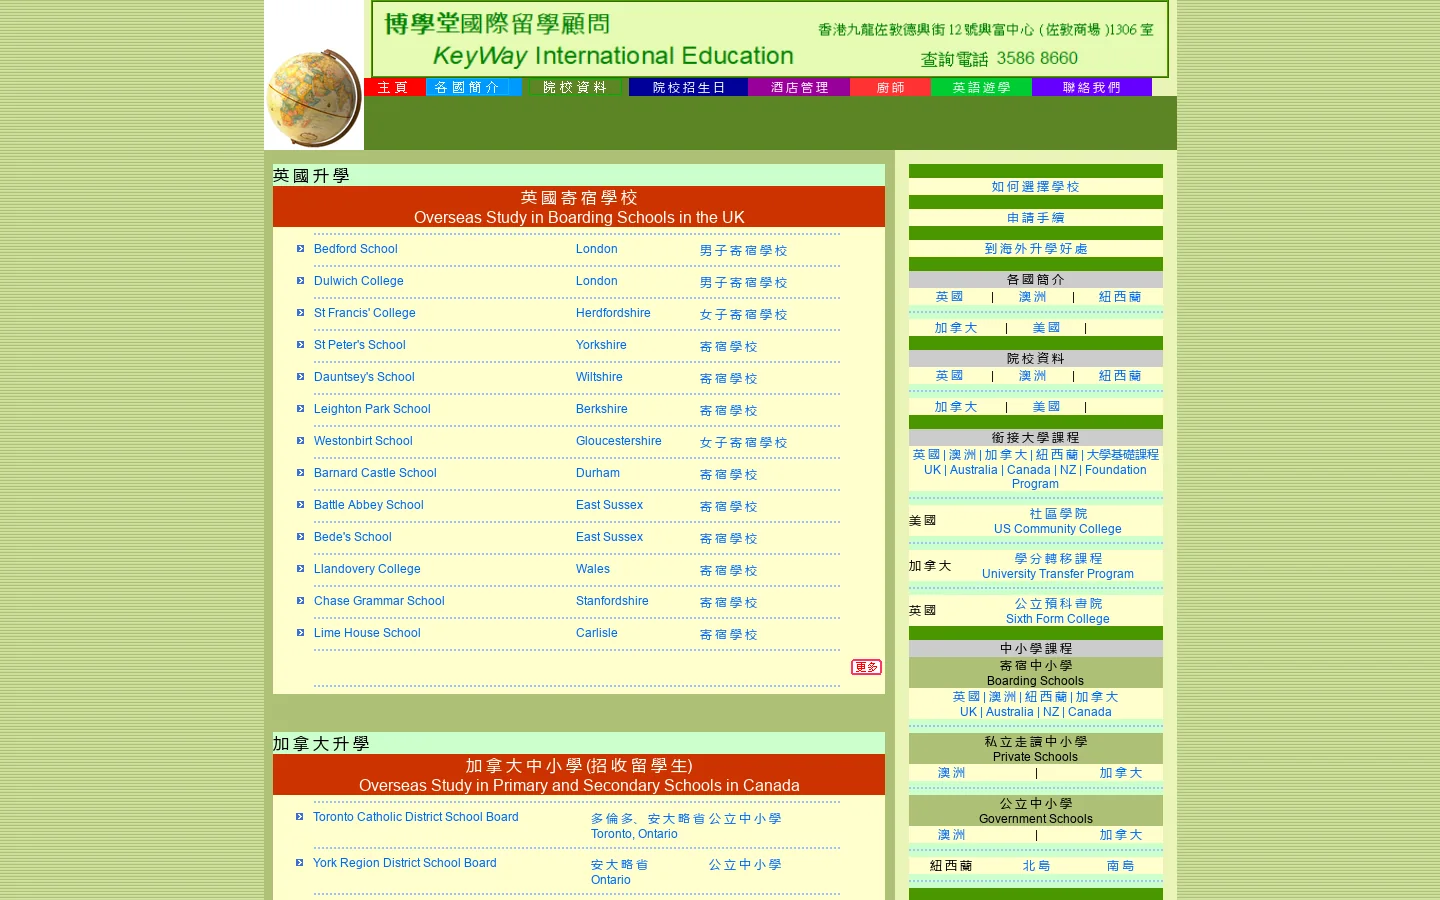
Task: Click the Herdfordshire location link
Action: coord(613,313)
